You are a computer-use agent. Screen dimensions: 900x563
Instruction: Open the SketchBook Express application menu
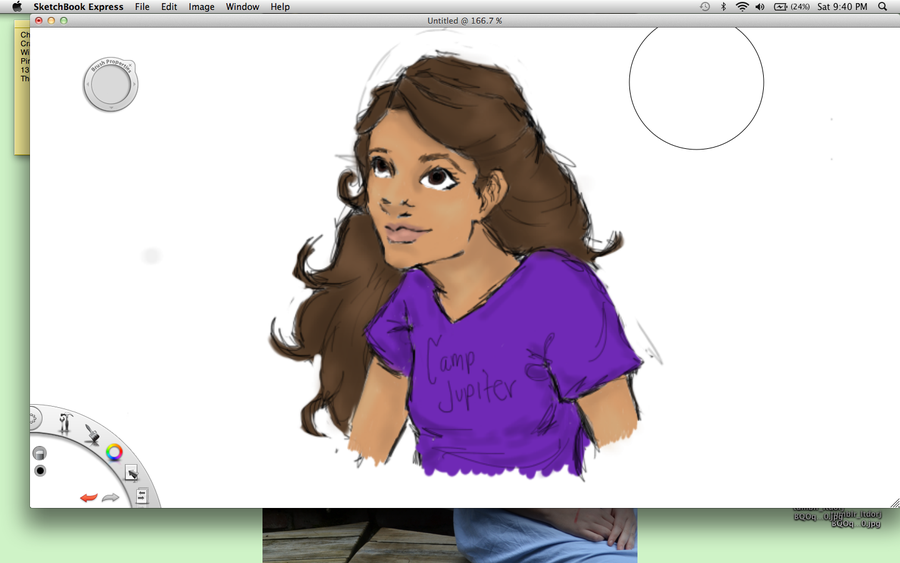pos(78,7)
